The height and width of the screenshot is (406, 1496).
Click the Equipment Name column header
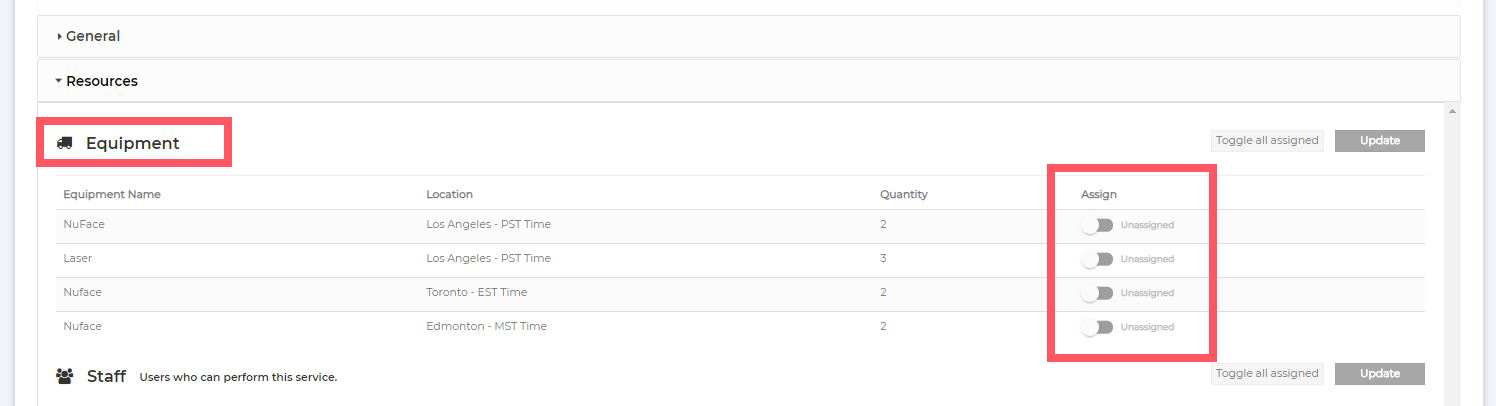pyautogui.click(x=112, y=194)
